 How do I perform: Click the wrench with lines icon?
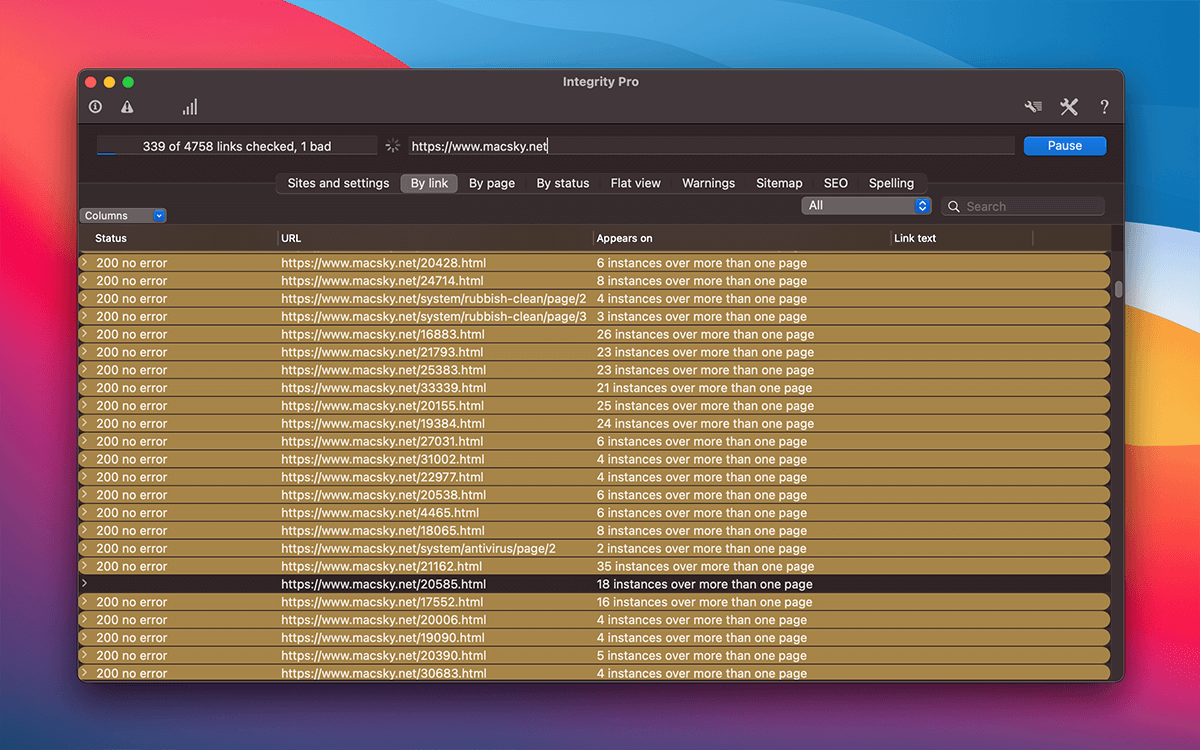1033,107
